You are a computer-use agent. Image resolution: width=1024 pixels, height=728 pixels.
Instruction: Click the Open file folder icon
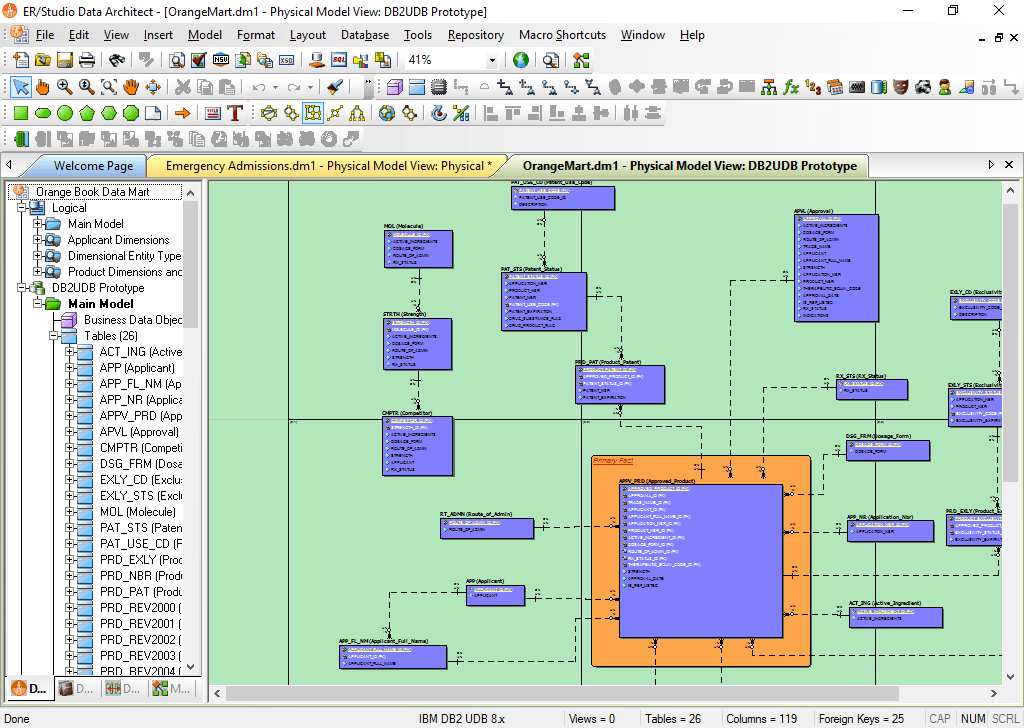[43, 60]
